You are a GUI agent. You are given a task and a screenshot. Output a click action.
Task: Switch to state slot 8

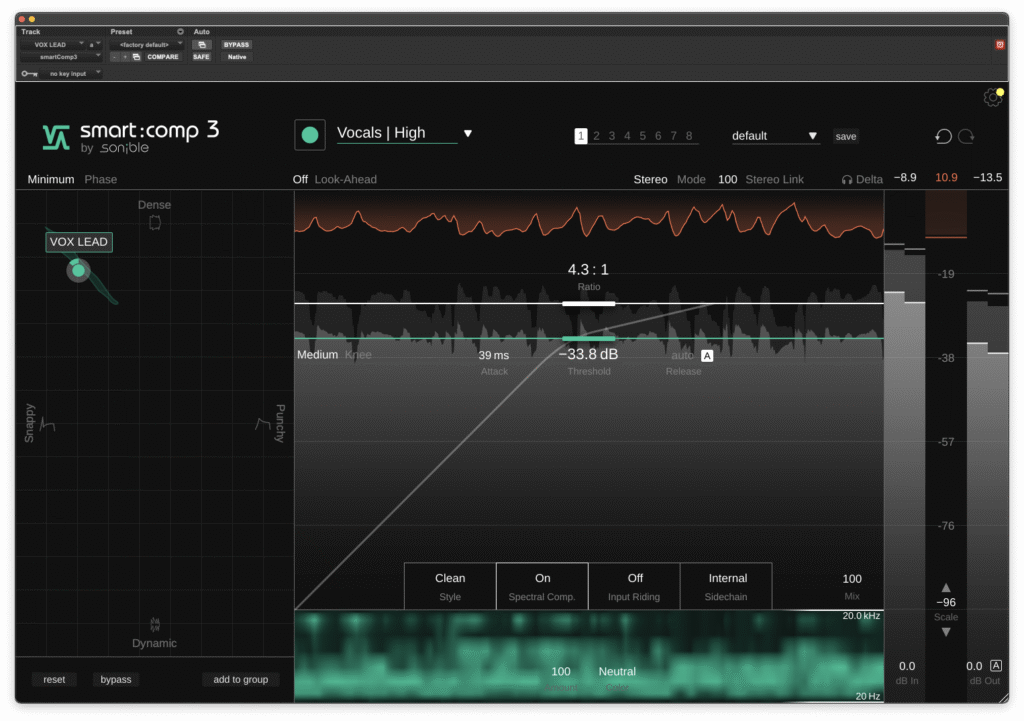[x=689, y=137]
